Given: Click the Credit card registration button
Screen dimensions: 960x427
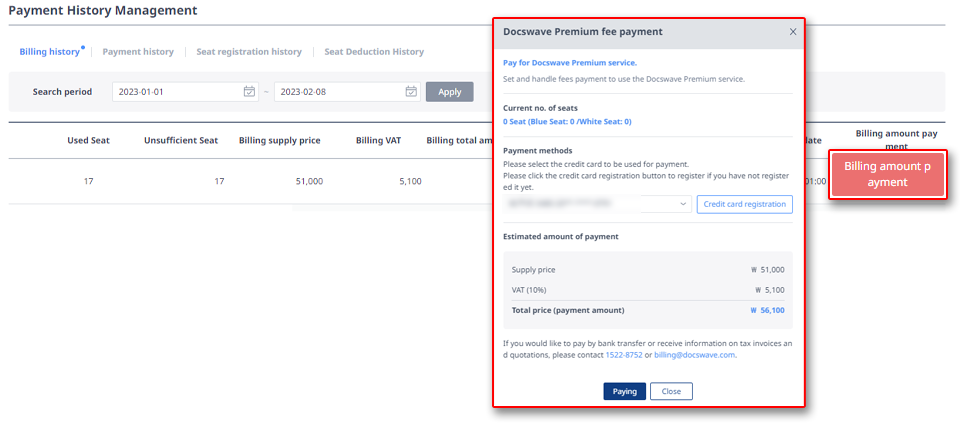Looking at the screenshot, I should click(744, 205).
